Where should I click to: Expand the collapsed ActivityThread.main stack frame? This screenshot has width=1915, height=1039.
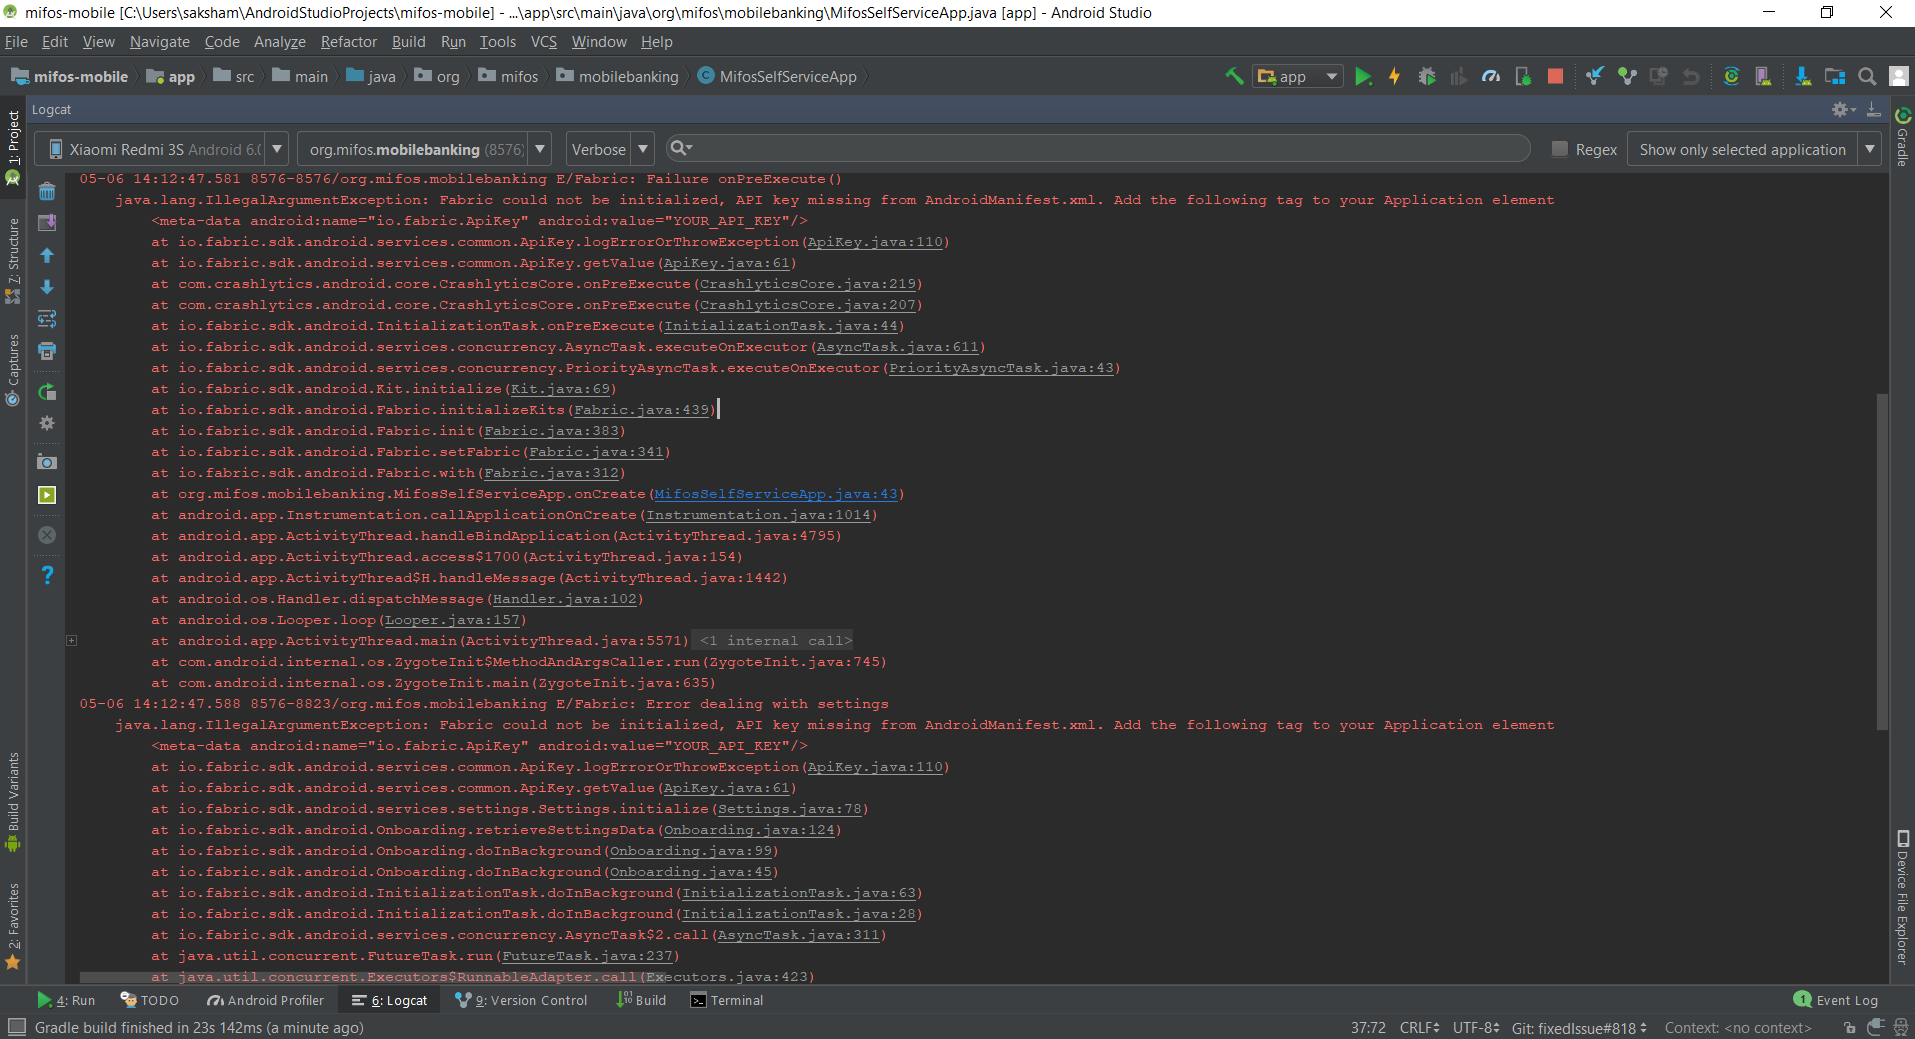pos(71,640)
